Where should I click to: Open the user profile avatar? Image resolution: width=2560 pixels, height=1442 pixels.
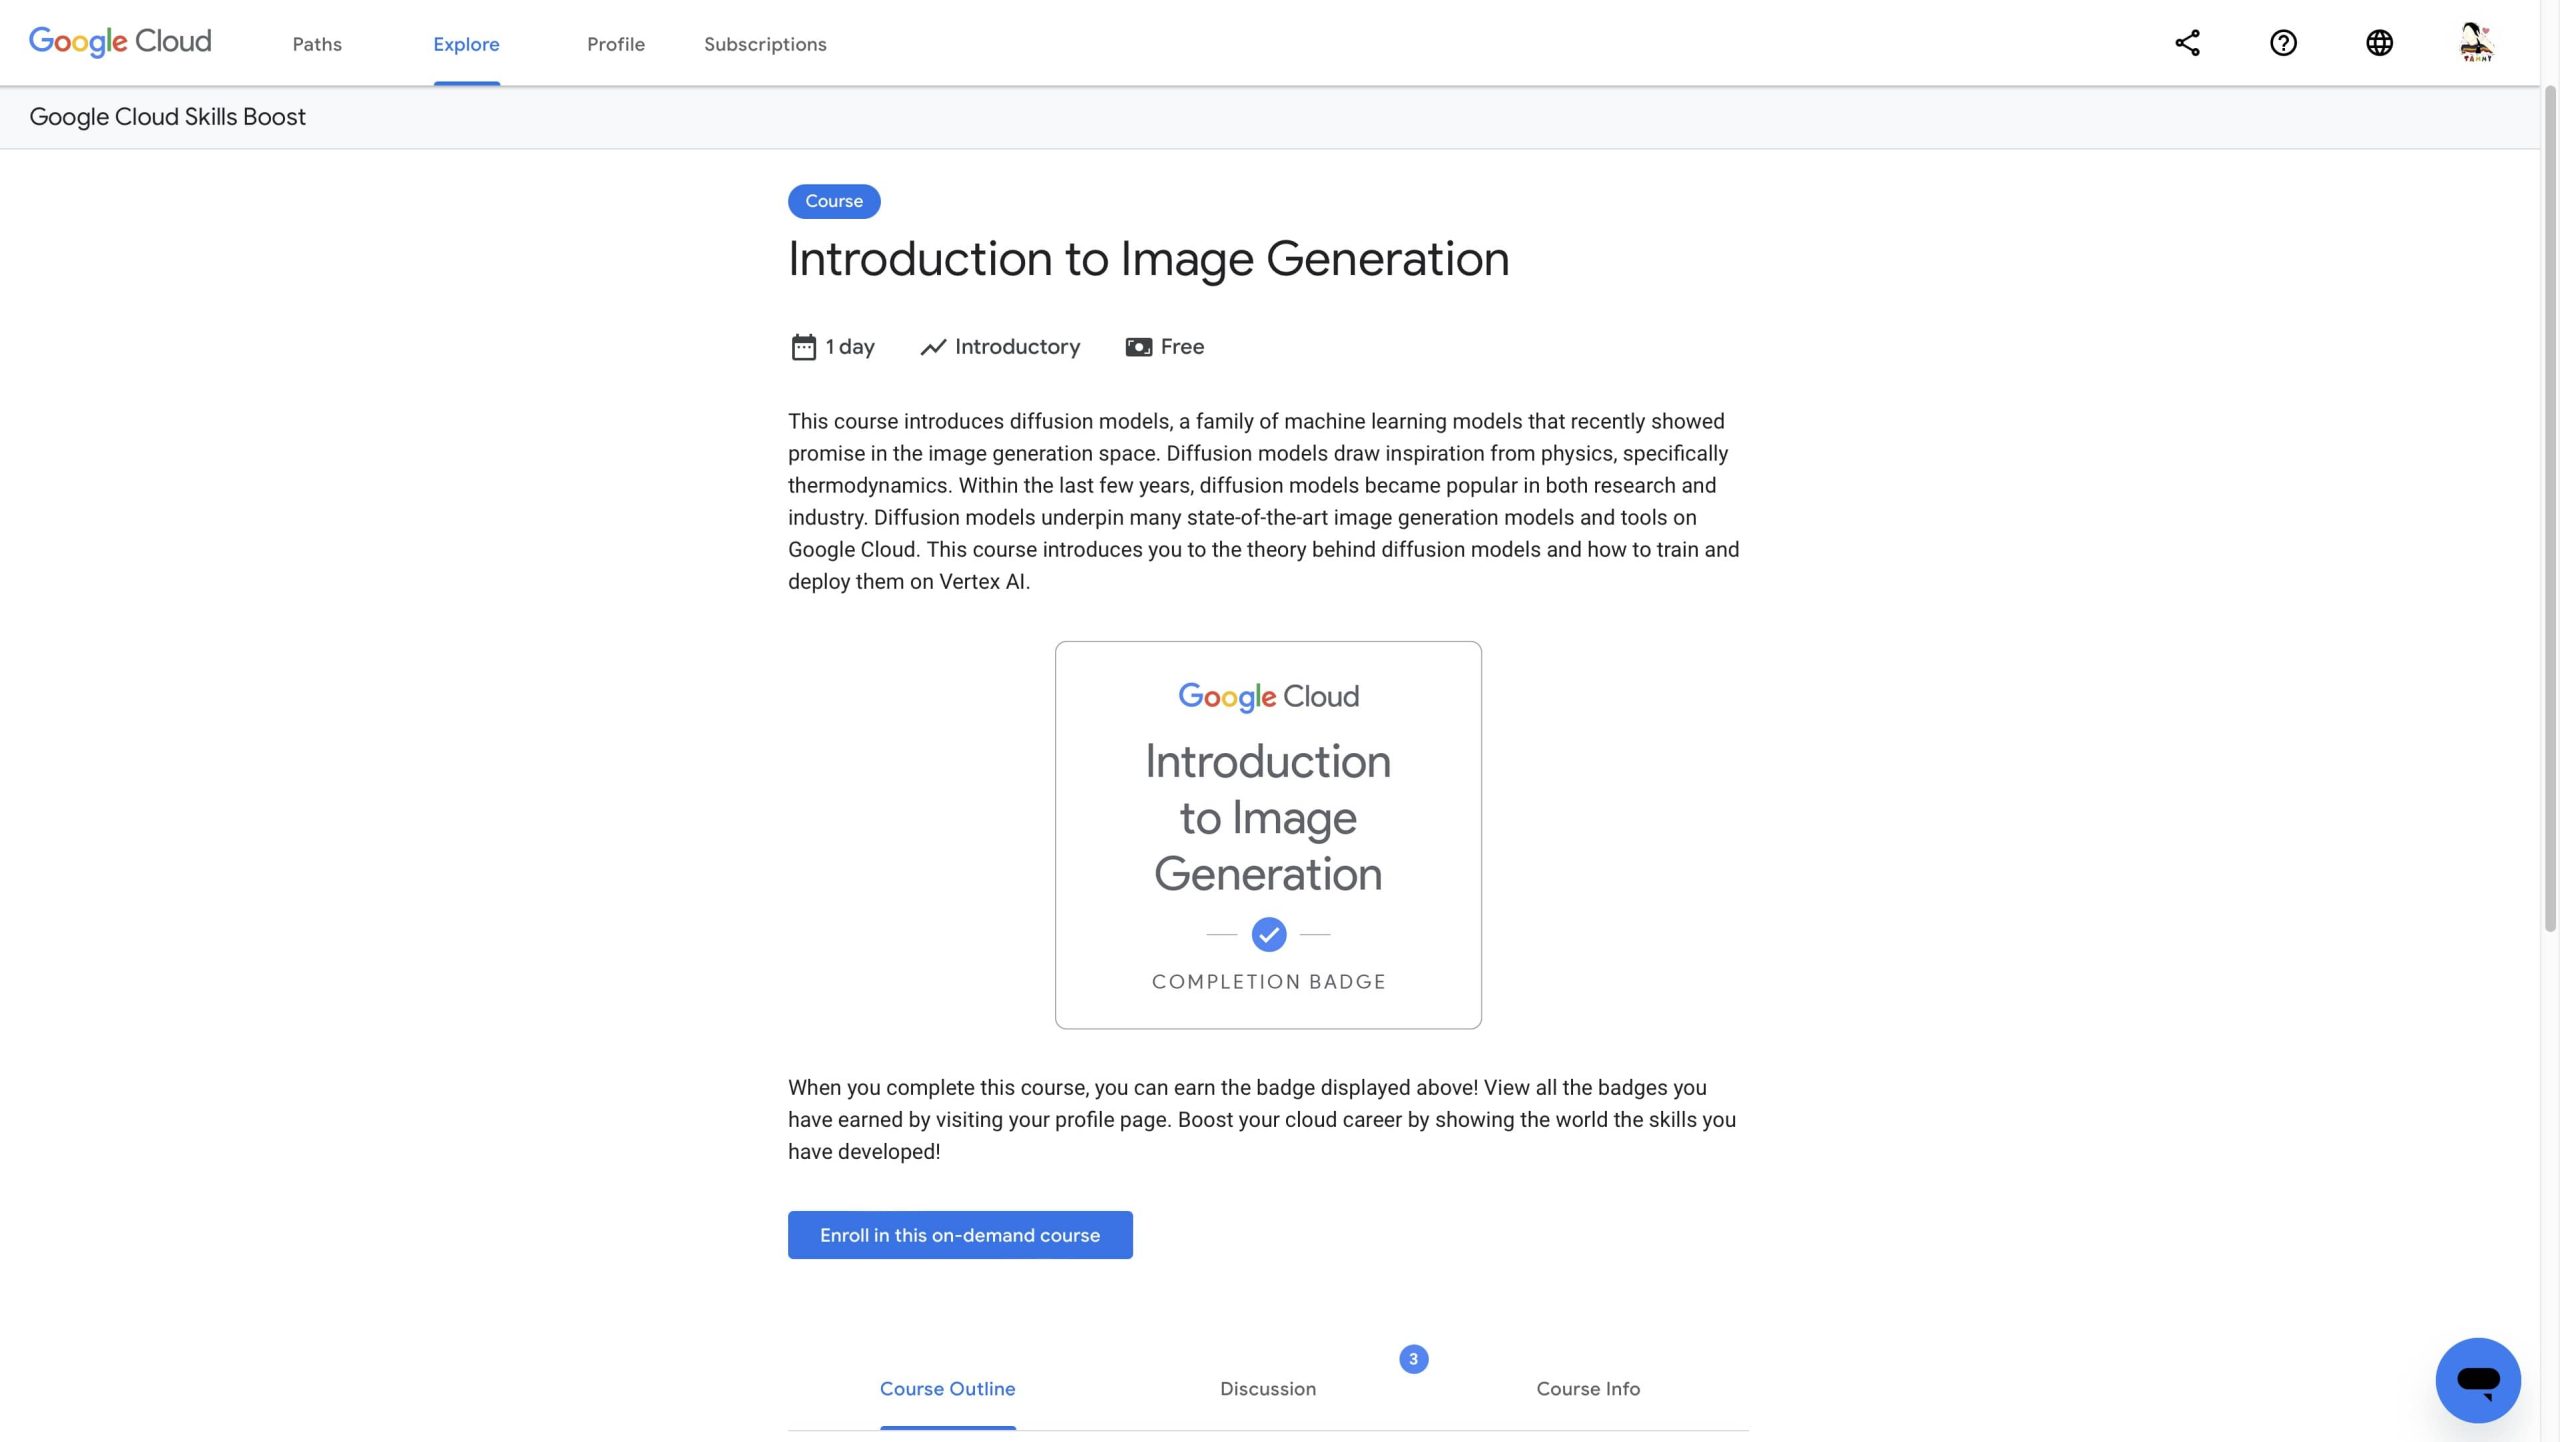[2476, 43]
